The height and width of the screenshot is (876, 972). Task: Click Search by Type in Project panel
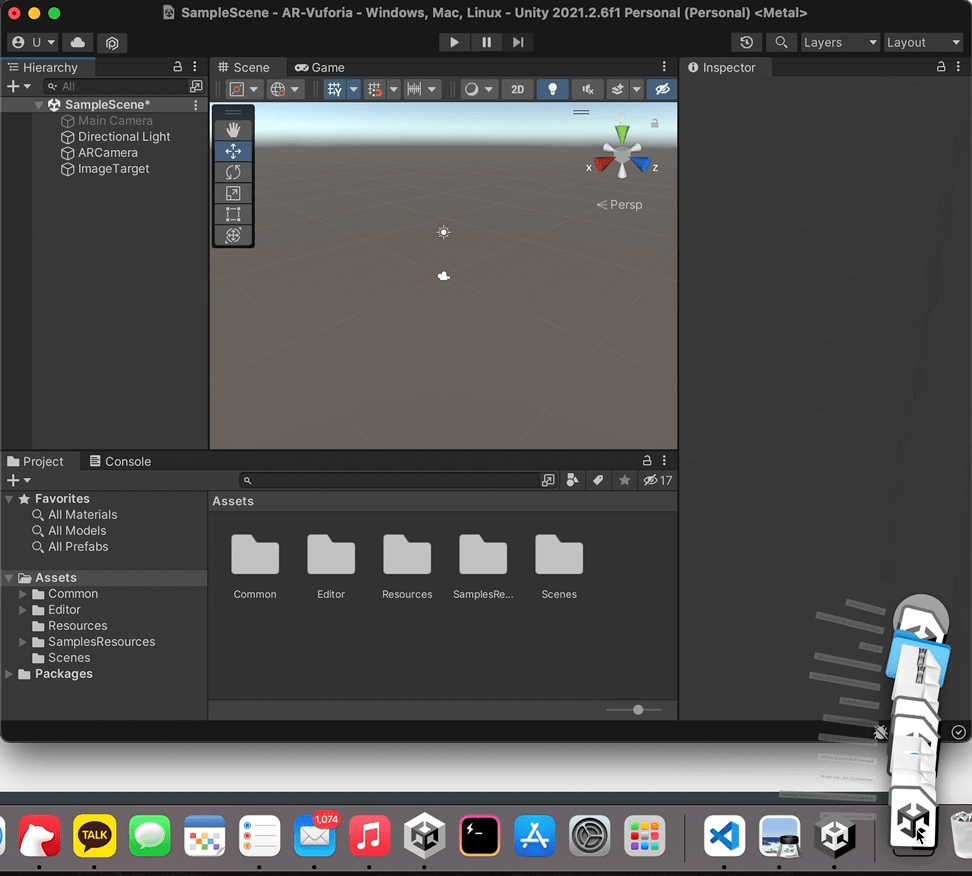(572, 480)
